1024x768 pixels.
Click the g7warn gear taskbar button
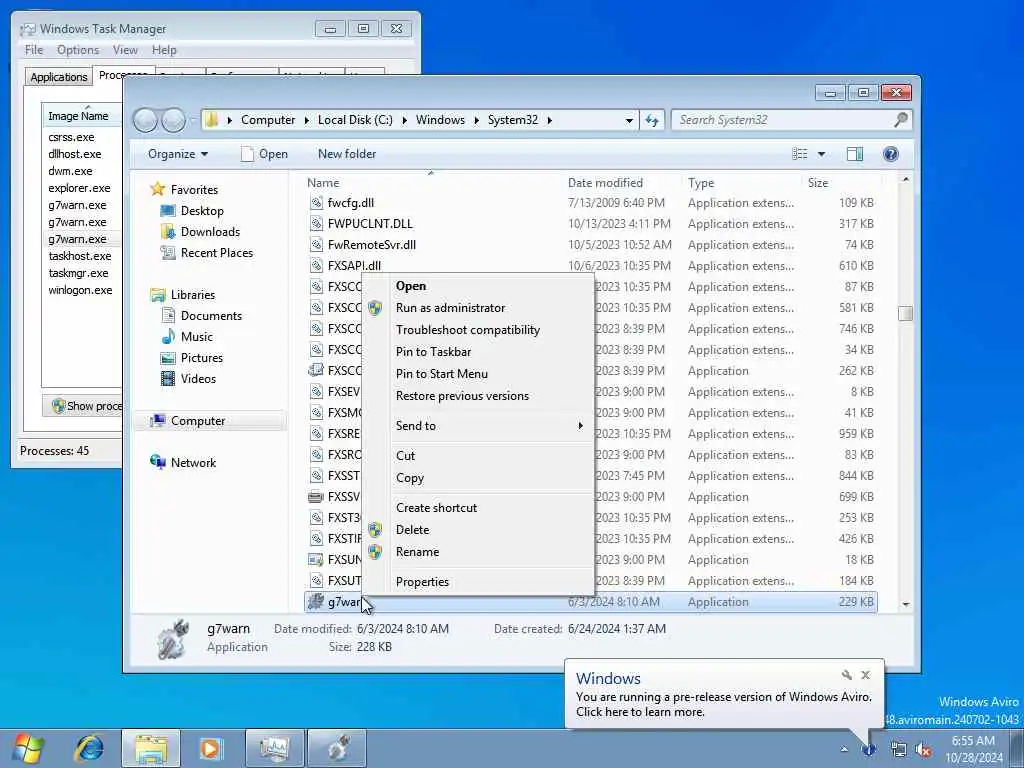pos(337,748)
